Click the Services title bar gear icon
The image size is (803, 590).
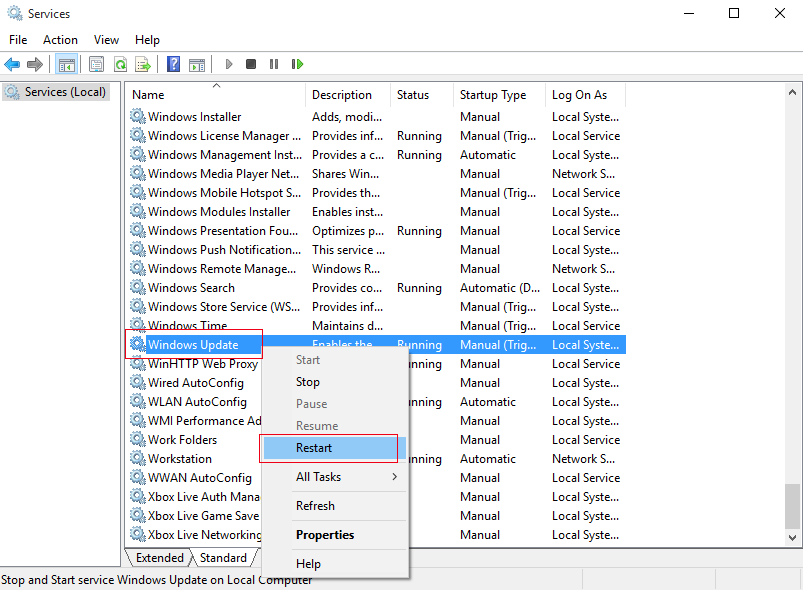click(14, 13)
